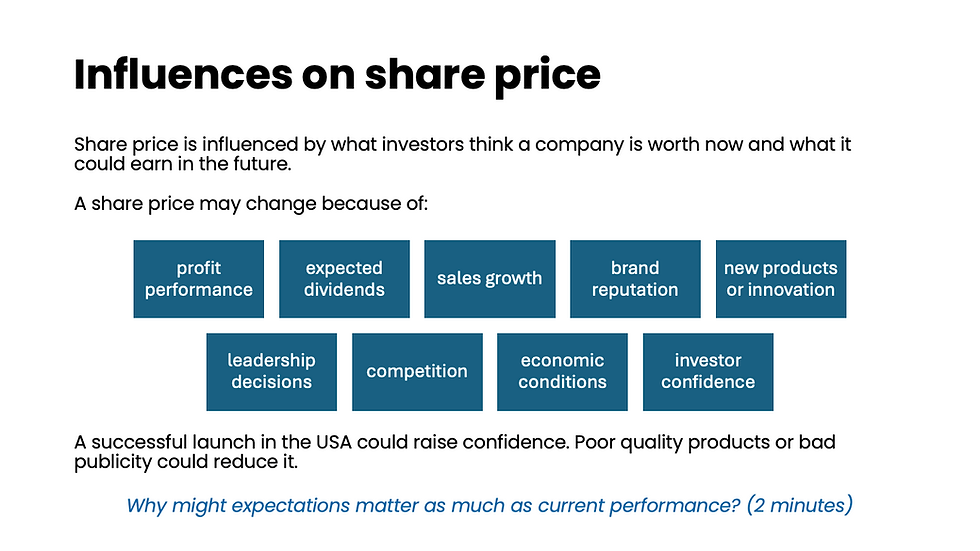Click the word 'Influences' in the heading
Screen dimensions: 980x551
point(183,74)
